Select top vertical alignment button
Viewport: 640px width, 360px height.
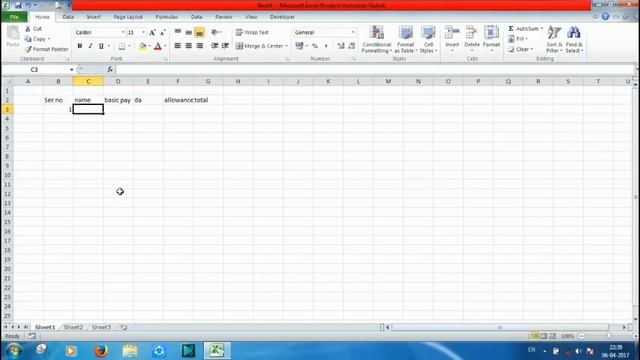178,32
